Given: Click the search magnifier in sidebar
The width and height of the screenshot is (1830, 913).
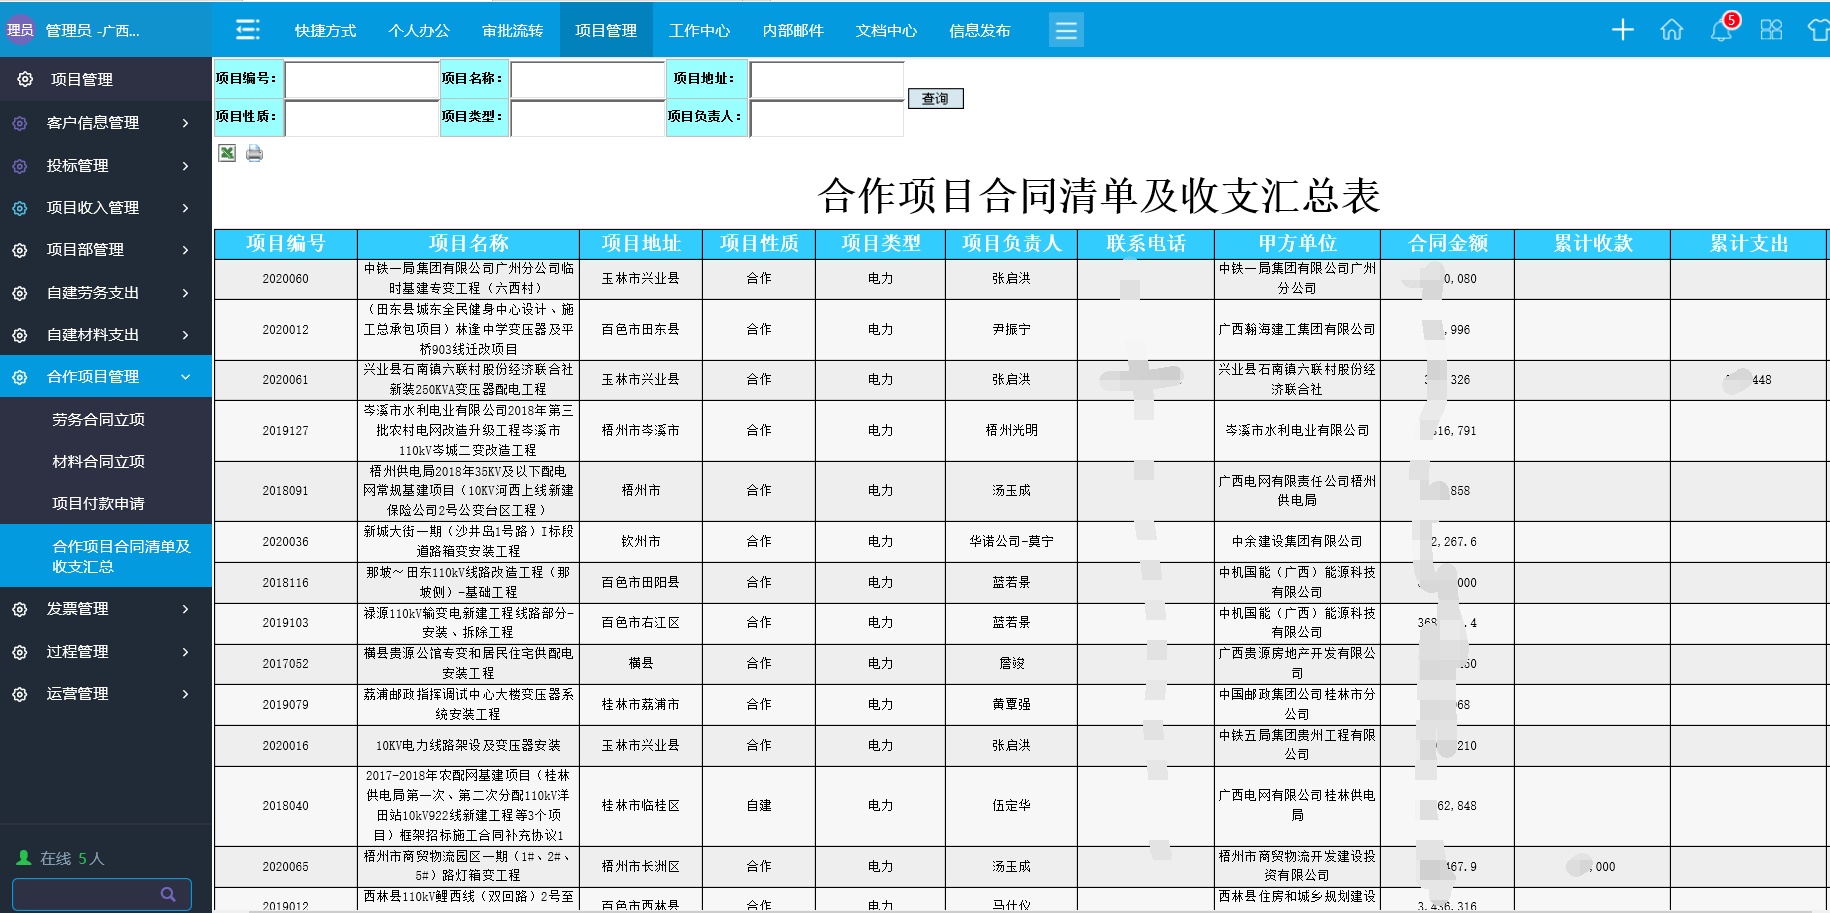Looking at the screenshot, I should [168, 894].
